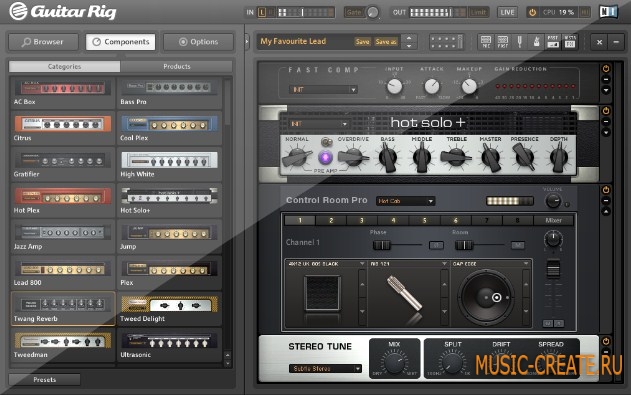The image size is (631, 395).
Task: Add the Cool Plex amp
Action: (169, 128)
